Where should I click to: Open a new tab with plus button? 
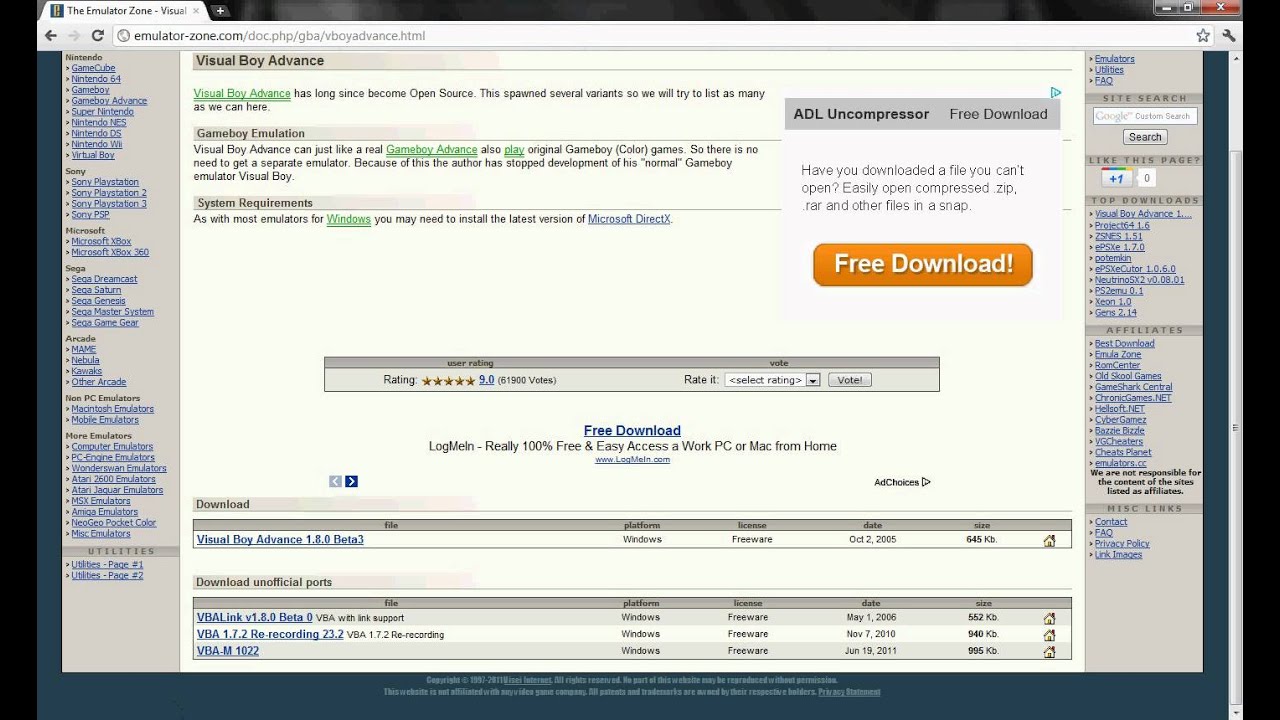pos(220,11)
